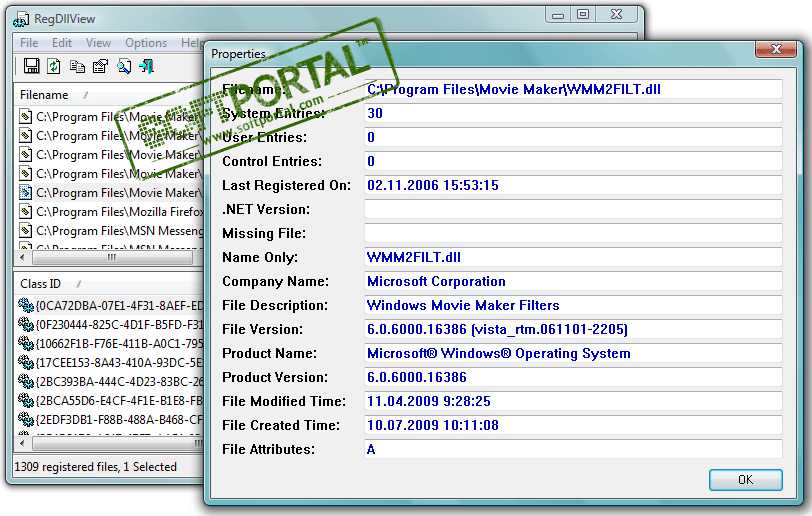
Task: Click the gear icon beside {2EDF3DB1-F88B-488A entry
Action: [x=26, y=419]
